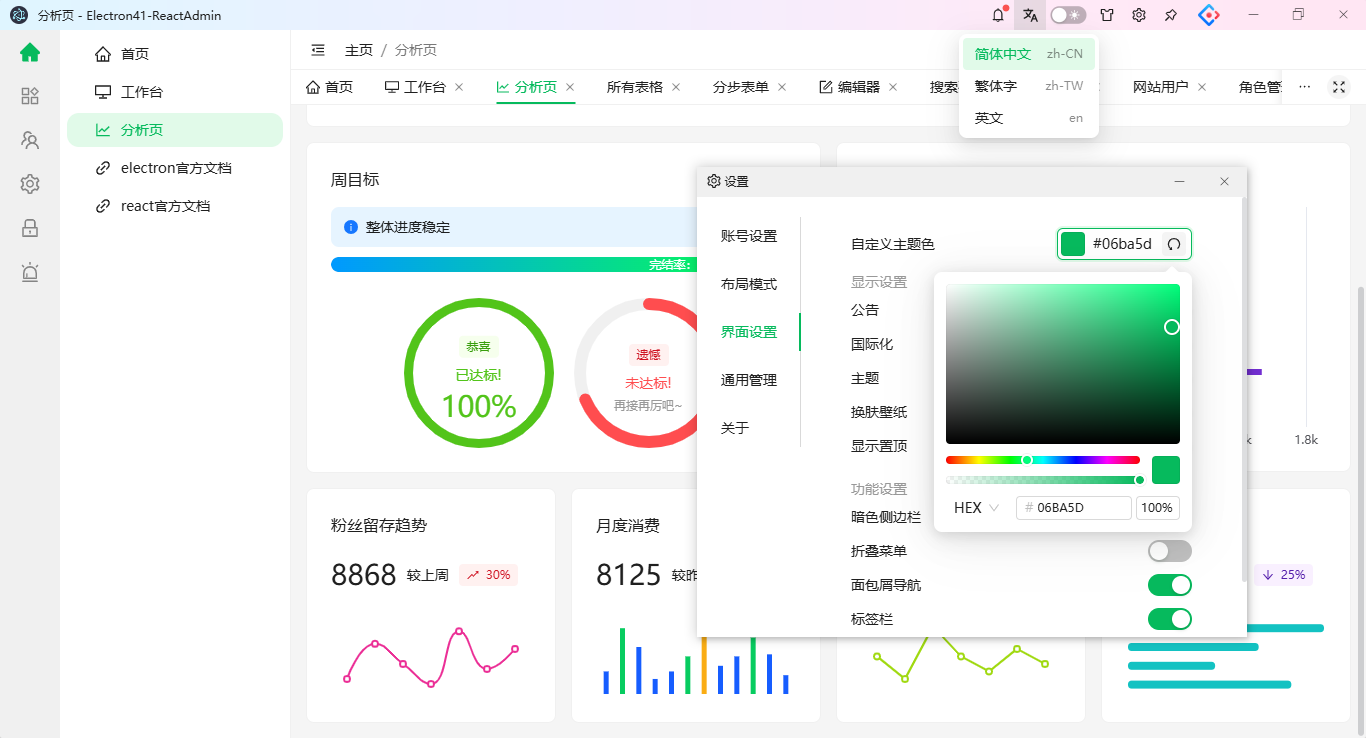Screen dimensions: 1366x738
Task: Turn off the 面包屑导航 switch
Action: (1170, 585)
